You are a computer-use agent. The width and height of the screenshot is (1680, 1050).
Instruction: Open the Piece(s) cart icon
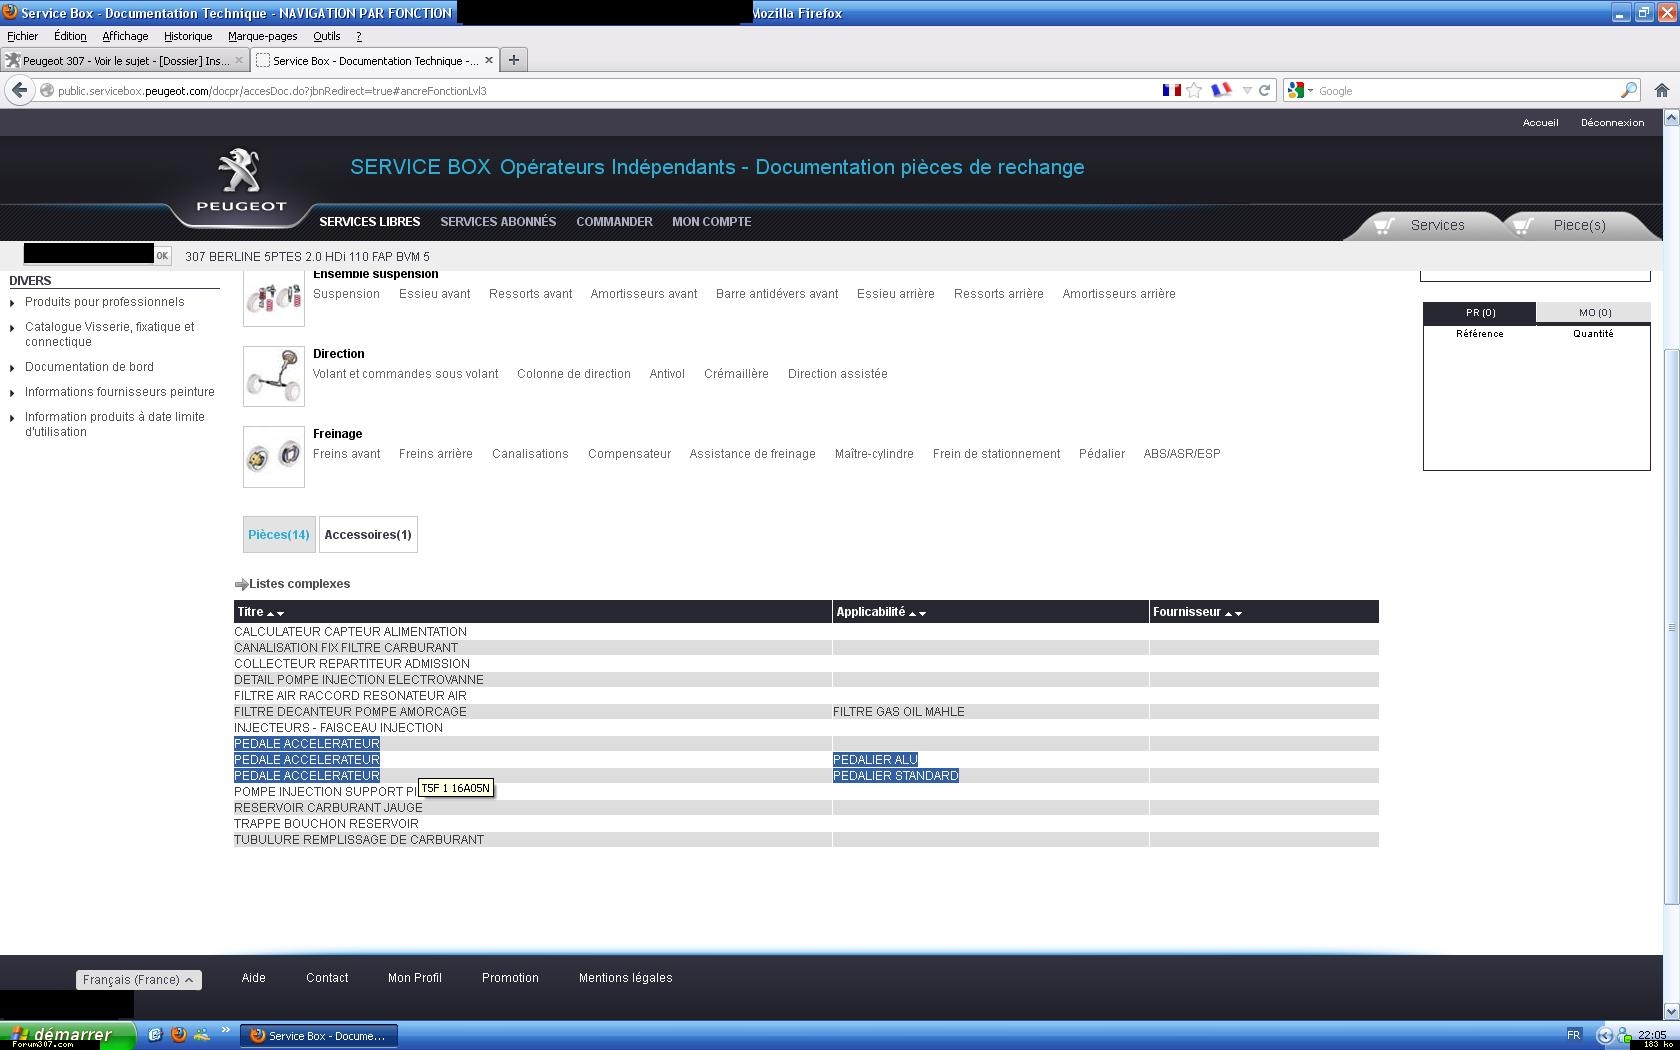[1523, 225]
